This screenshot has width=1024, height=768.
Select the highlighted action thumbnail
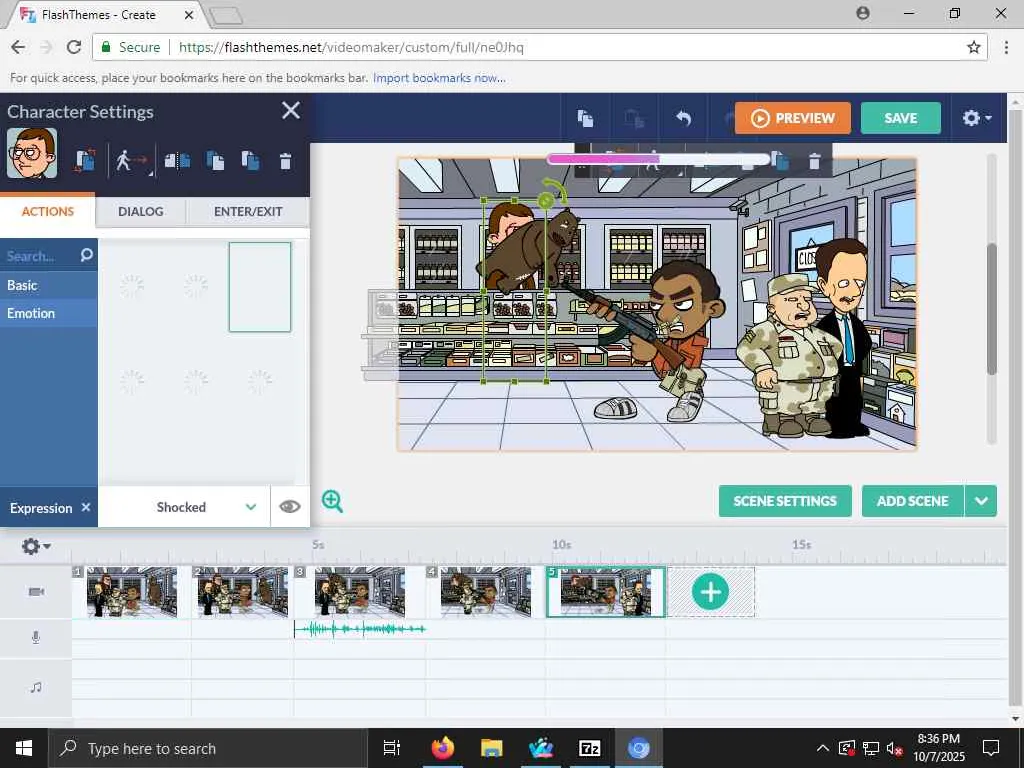pyautogui.click(x=260, y=287)
